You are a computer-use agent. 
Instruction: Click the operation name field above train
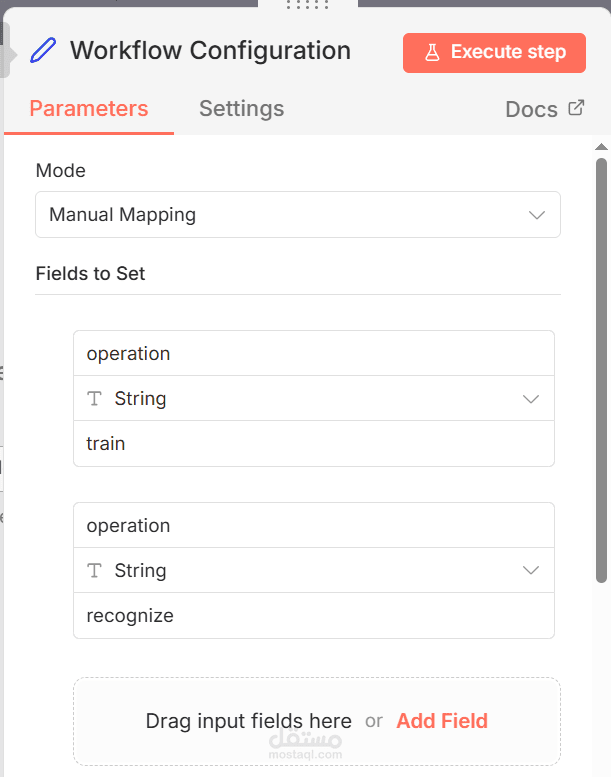tap(313, 354)
